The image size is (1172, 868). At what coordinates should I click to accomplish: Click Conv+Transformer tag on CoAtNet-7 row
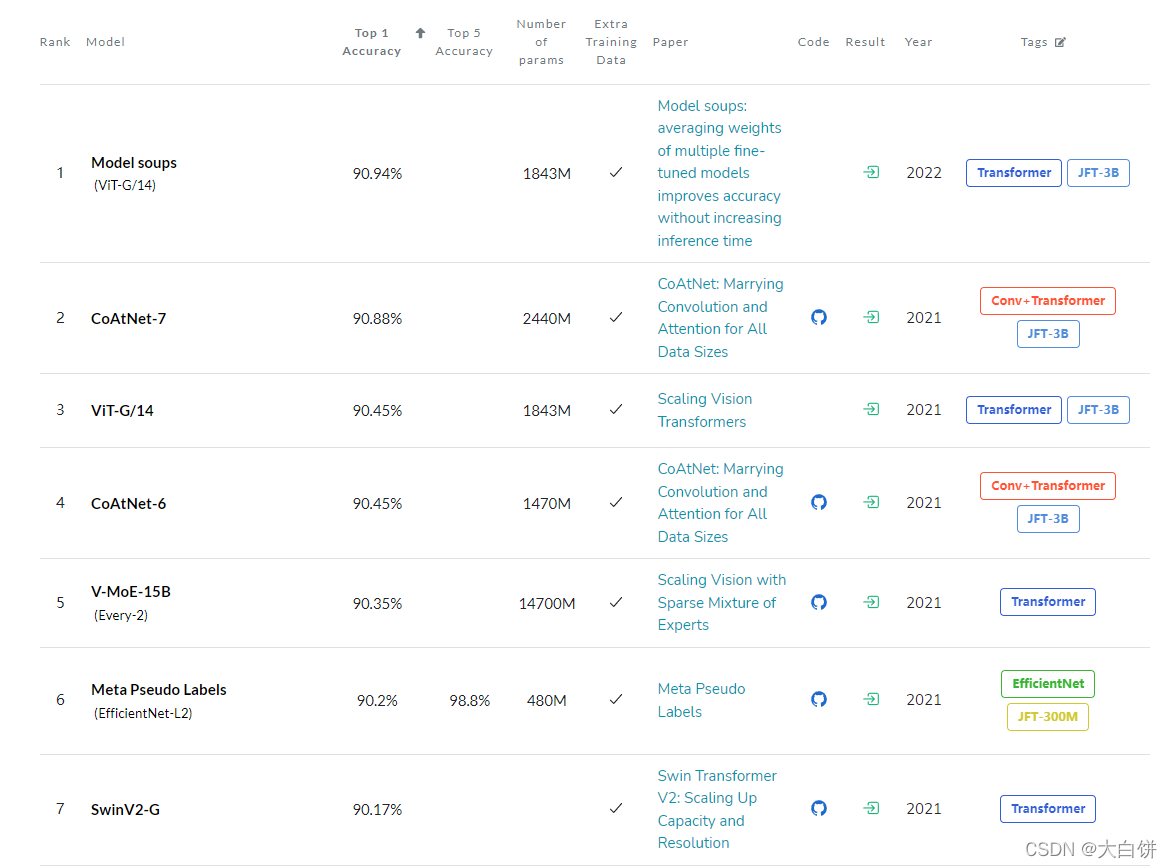click(x=1048, y=301)
